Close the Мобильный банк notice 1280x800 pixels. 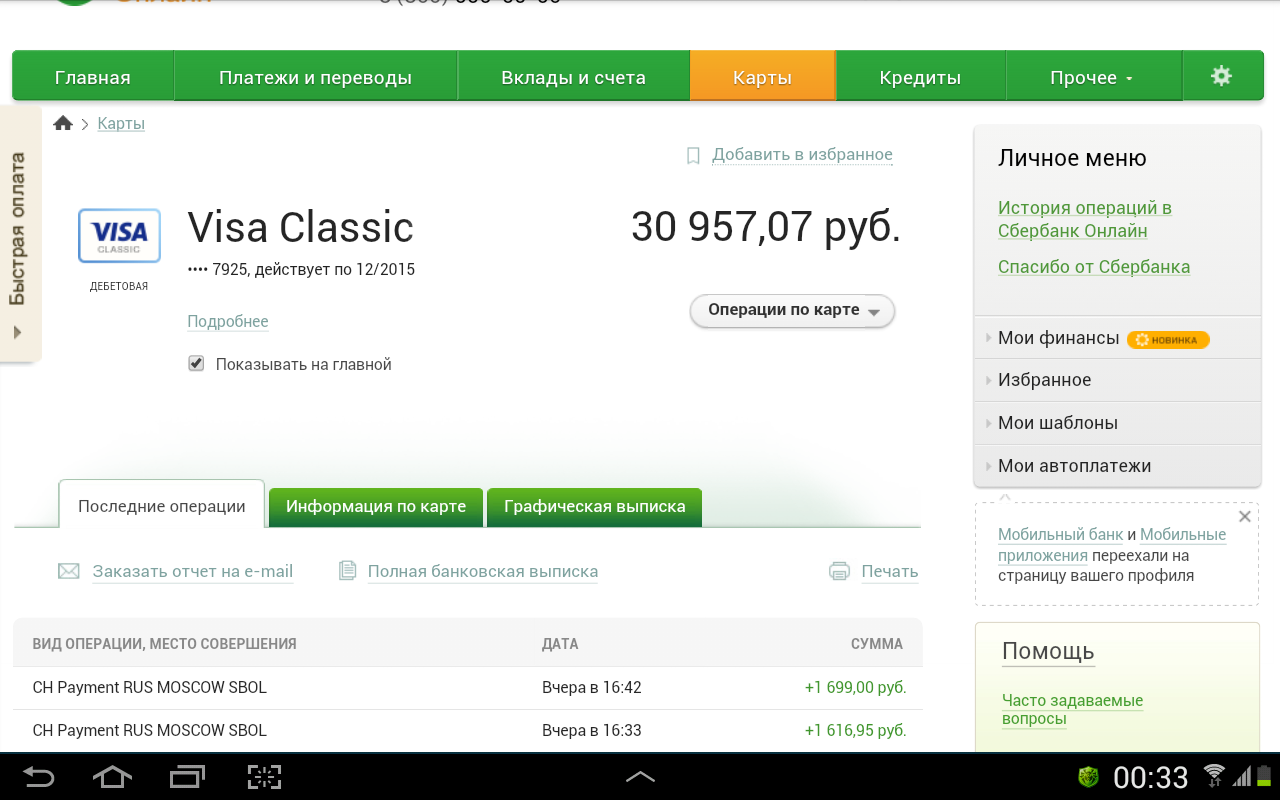(1244, 517)
